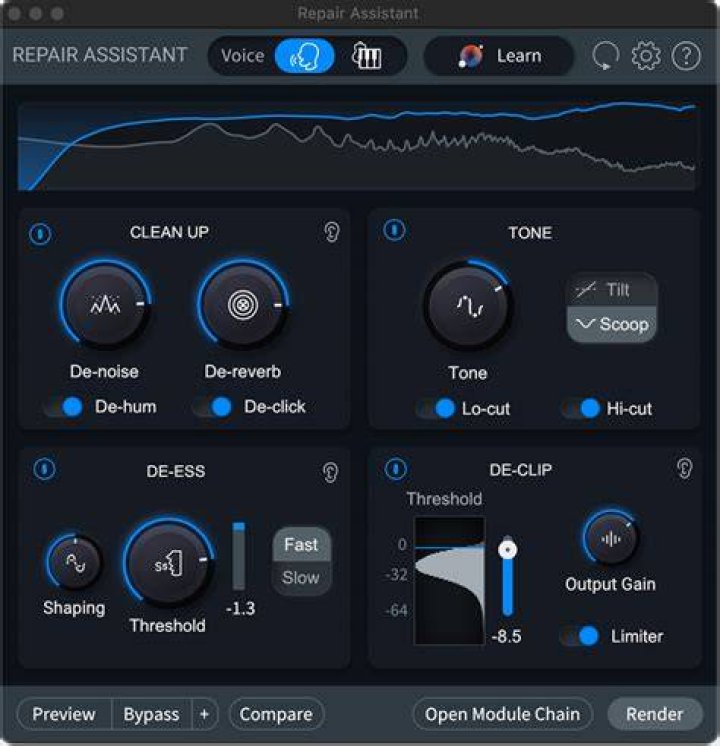Click Open Module Chain button
The width and height of the screenshot is (720, 746).
coord(503,714)
